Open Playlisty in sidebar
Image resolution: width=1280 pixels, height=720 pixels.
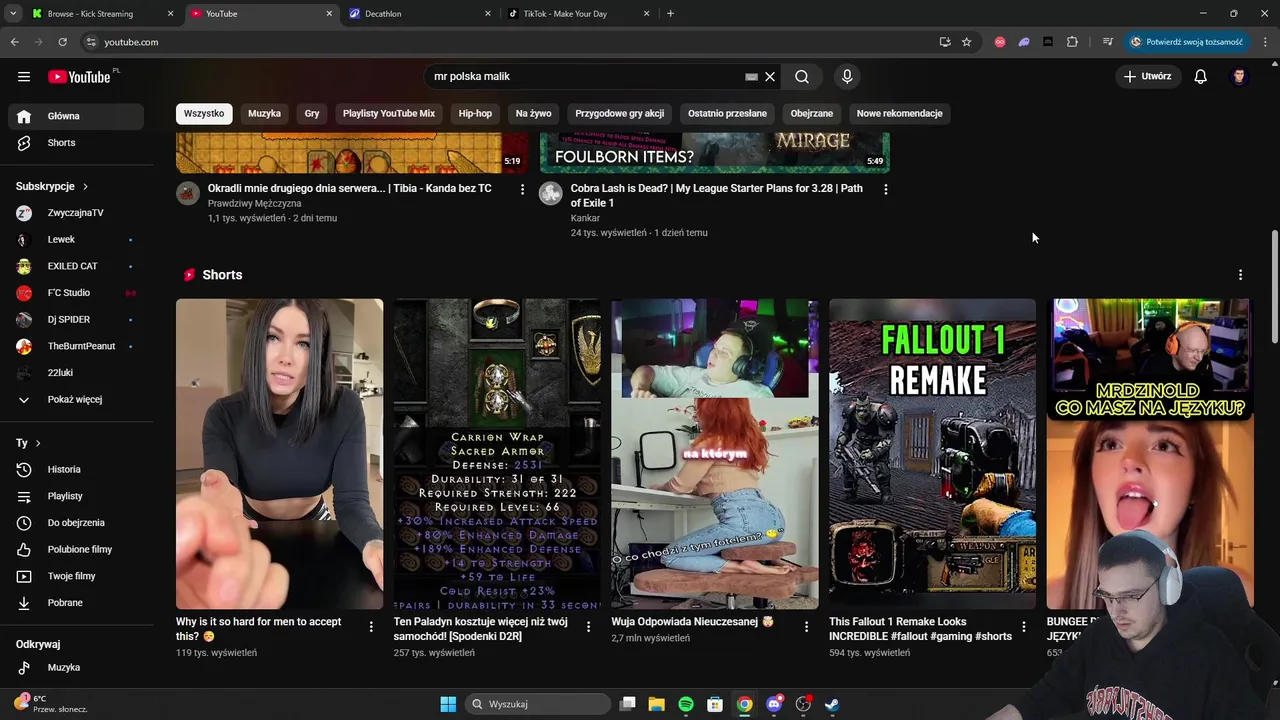pos(76,496)
